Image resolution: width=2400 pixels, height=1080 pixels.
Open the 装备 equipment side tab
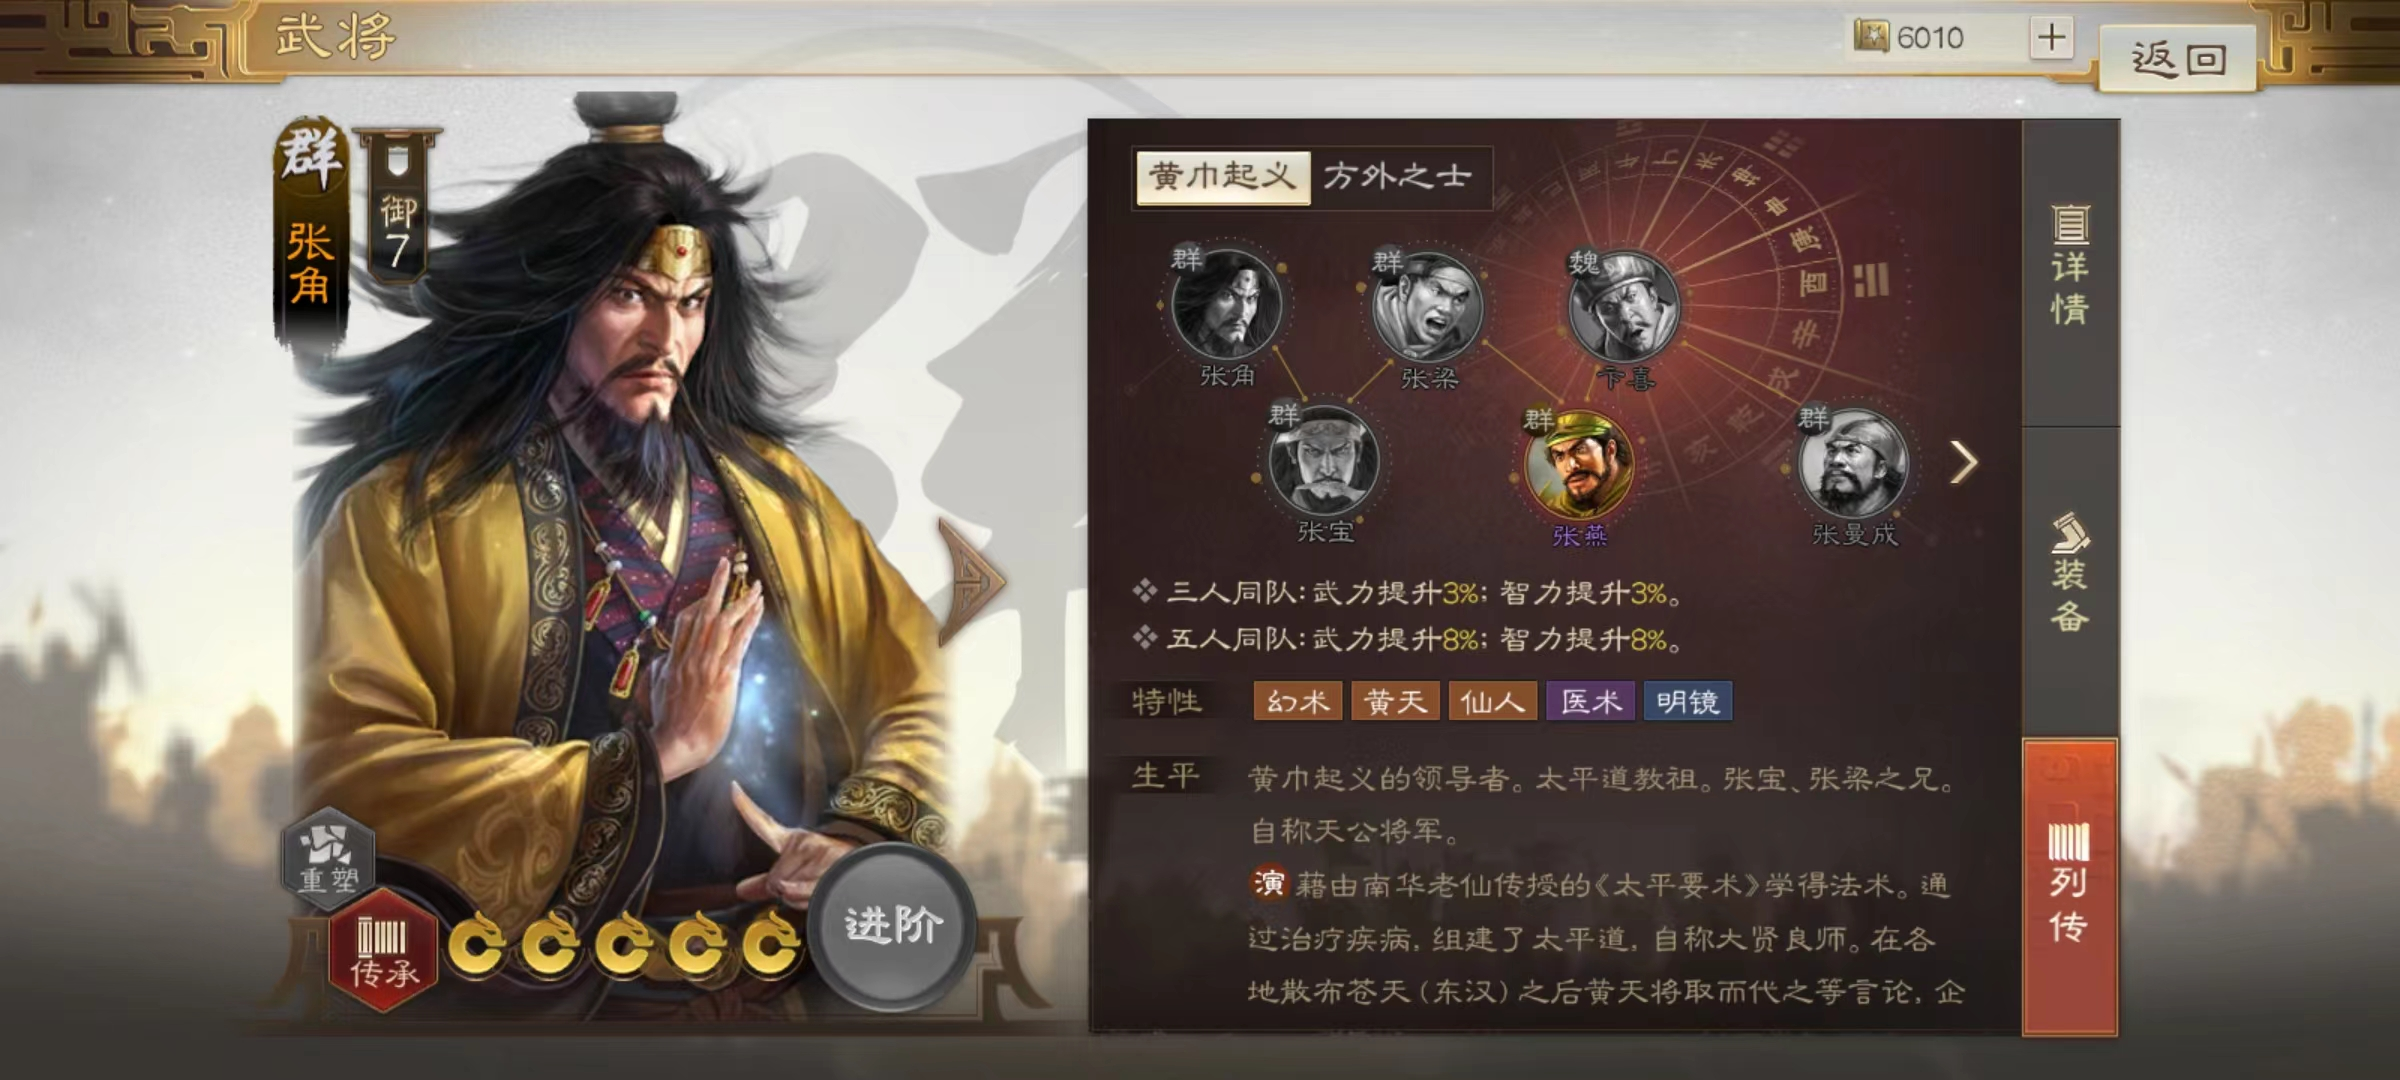(x=2070, y=575)
